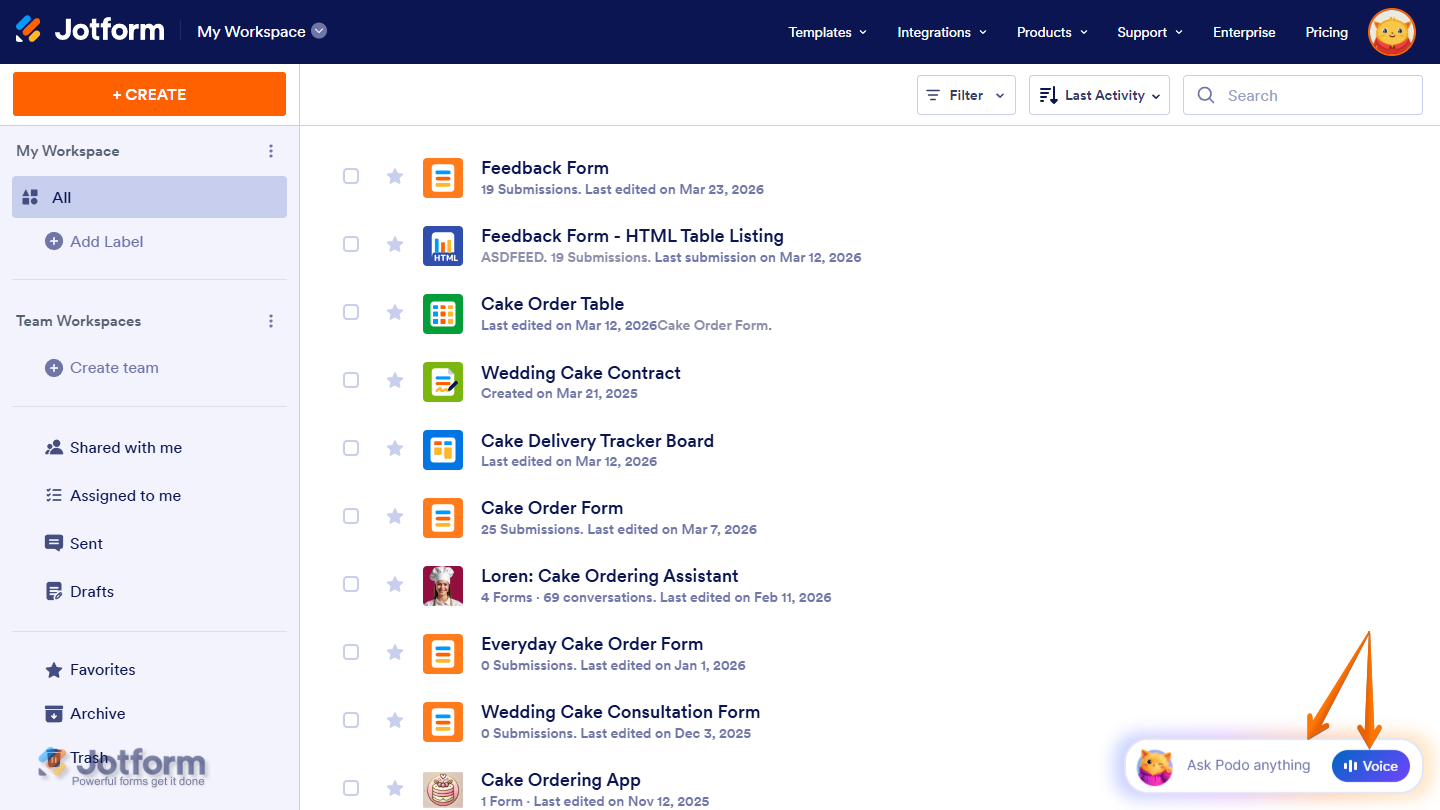
Task: Click inside the Search field
Action: coord(1300,94)
